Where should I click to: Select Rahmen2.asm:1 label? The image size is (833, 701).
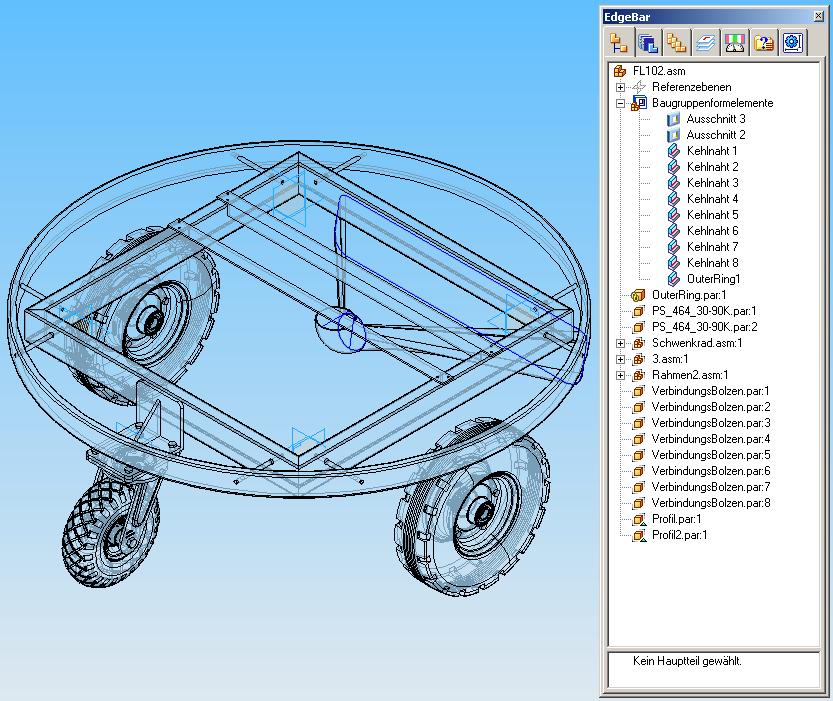coord(690,375)
